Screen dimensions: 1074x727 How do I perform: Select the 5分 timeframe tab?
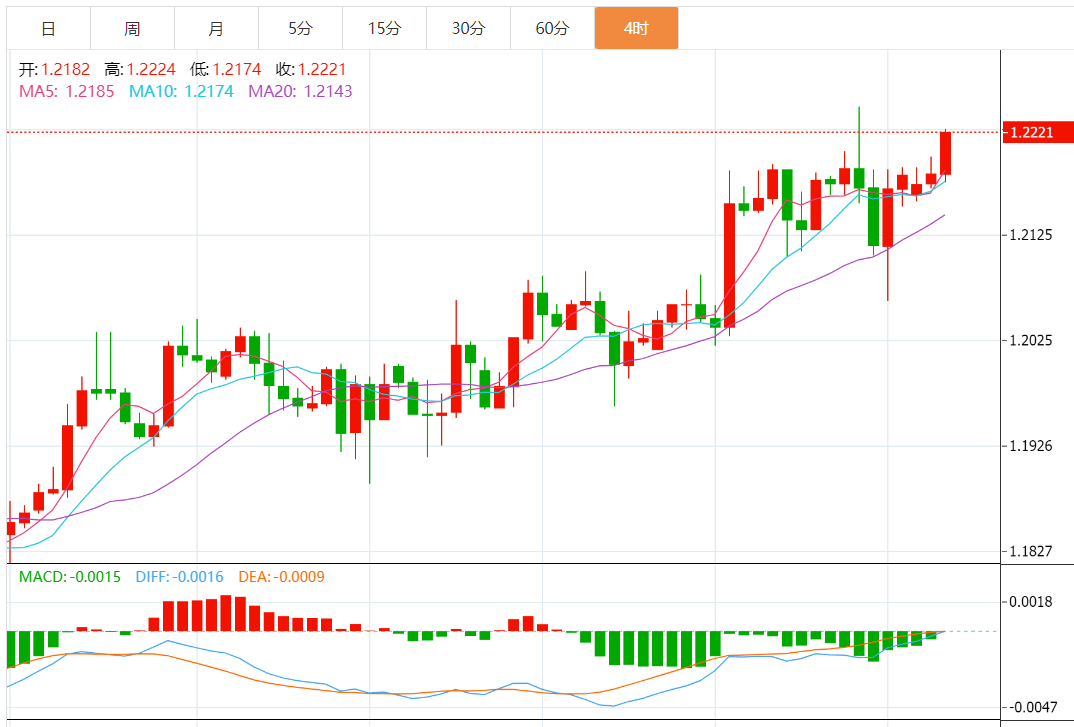(300, 28)
